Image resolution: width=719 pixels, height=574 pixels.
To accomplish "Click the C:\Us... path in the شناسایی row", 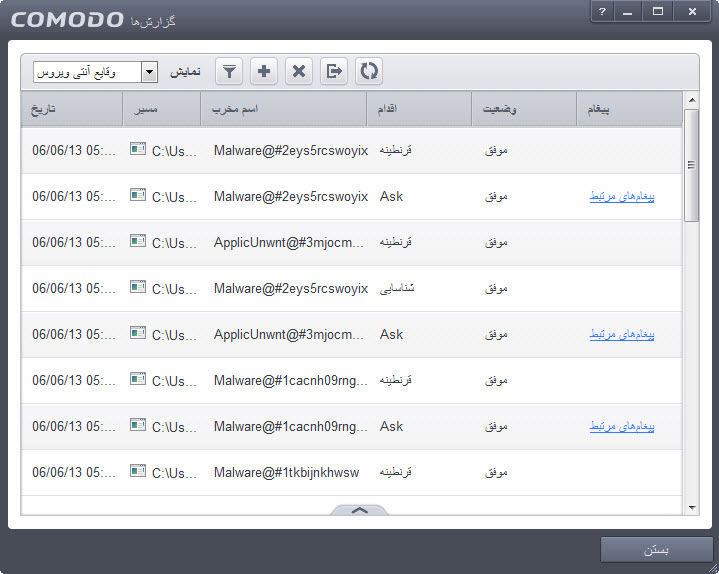I will (174, 290).
